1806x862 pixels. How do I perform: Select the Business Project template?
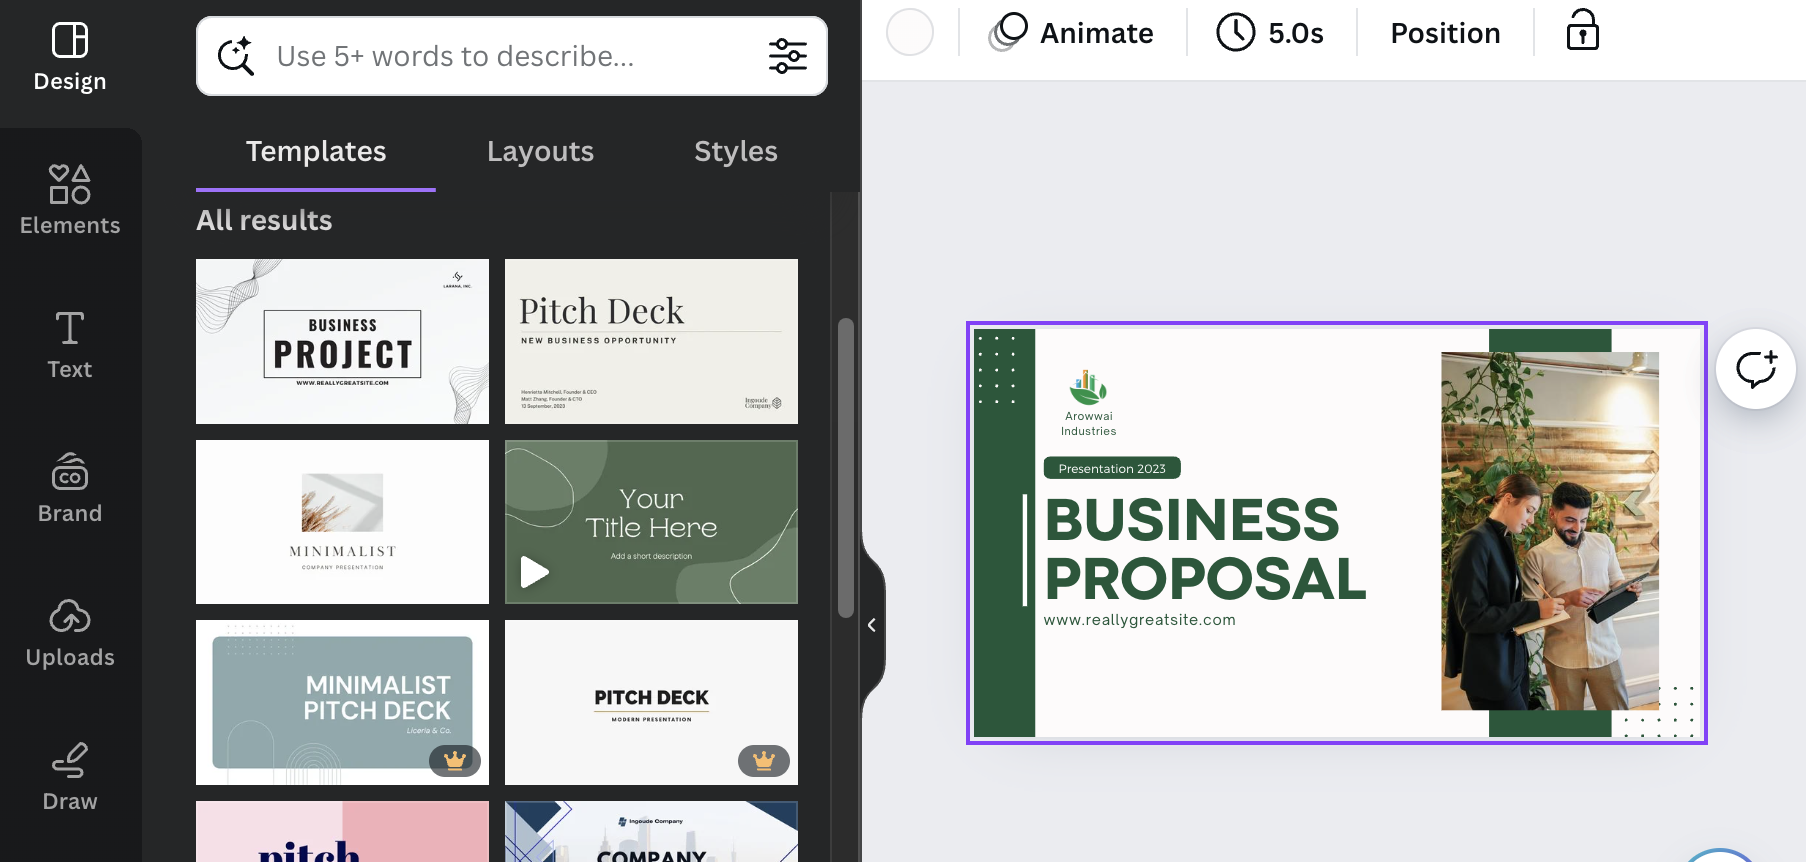(343, 341)
